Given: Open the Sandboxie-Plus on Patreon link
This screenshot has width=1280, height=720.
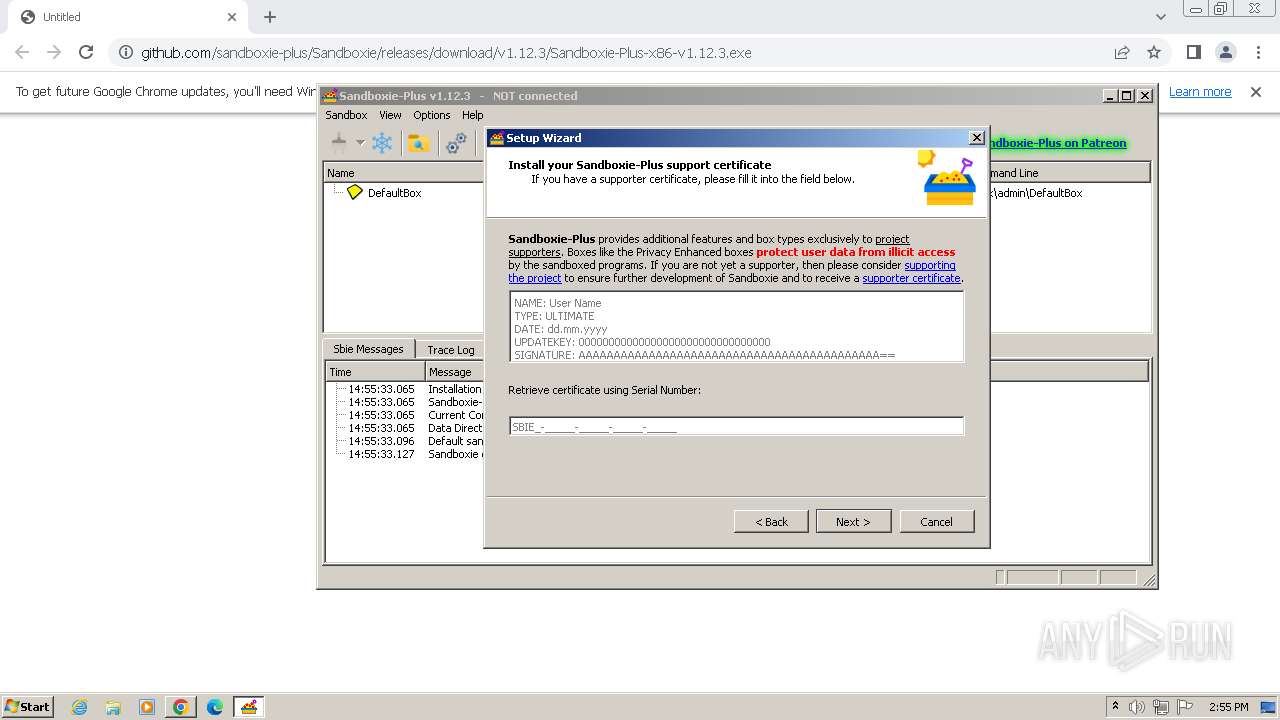Looking at the screenshot, I should click(1057, 143).
